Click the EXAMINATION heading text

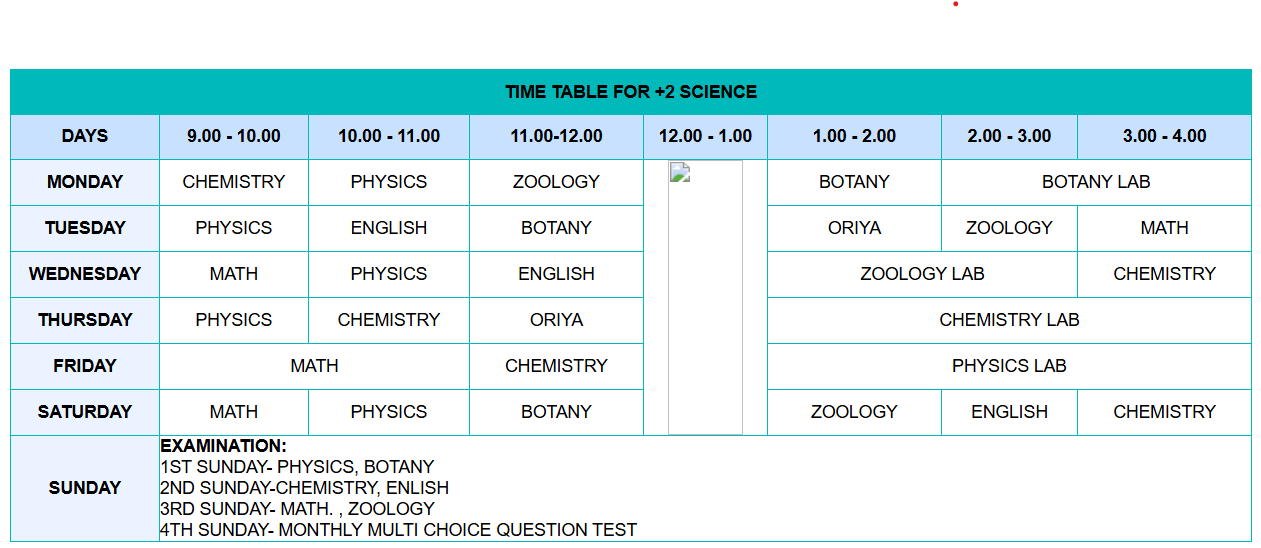tap(223, 446)
